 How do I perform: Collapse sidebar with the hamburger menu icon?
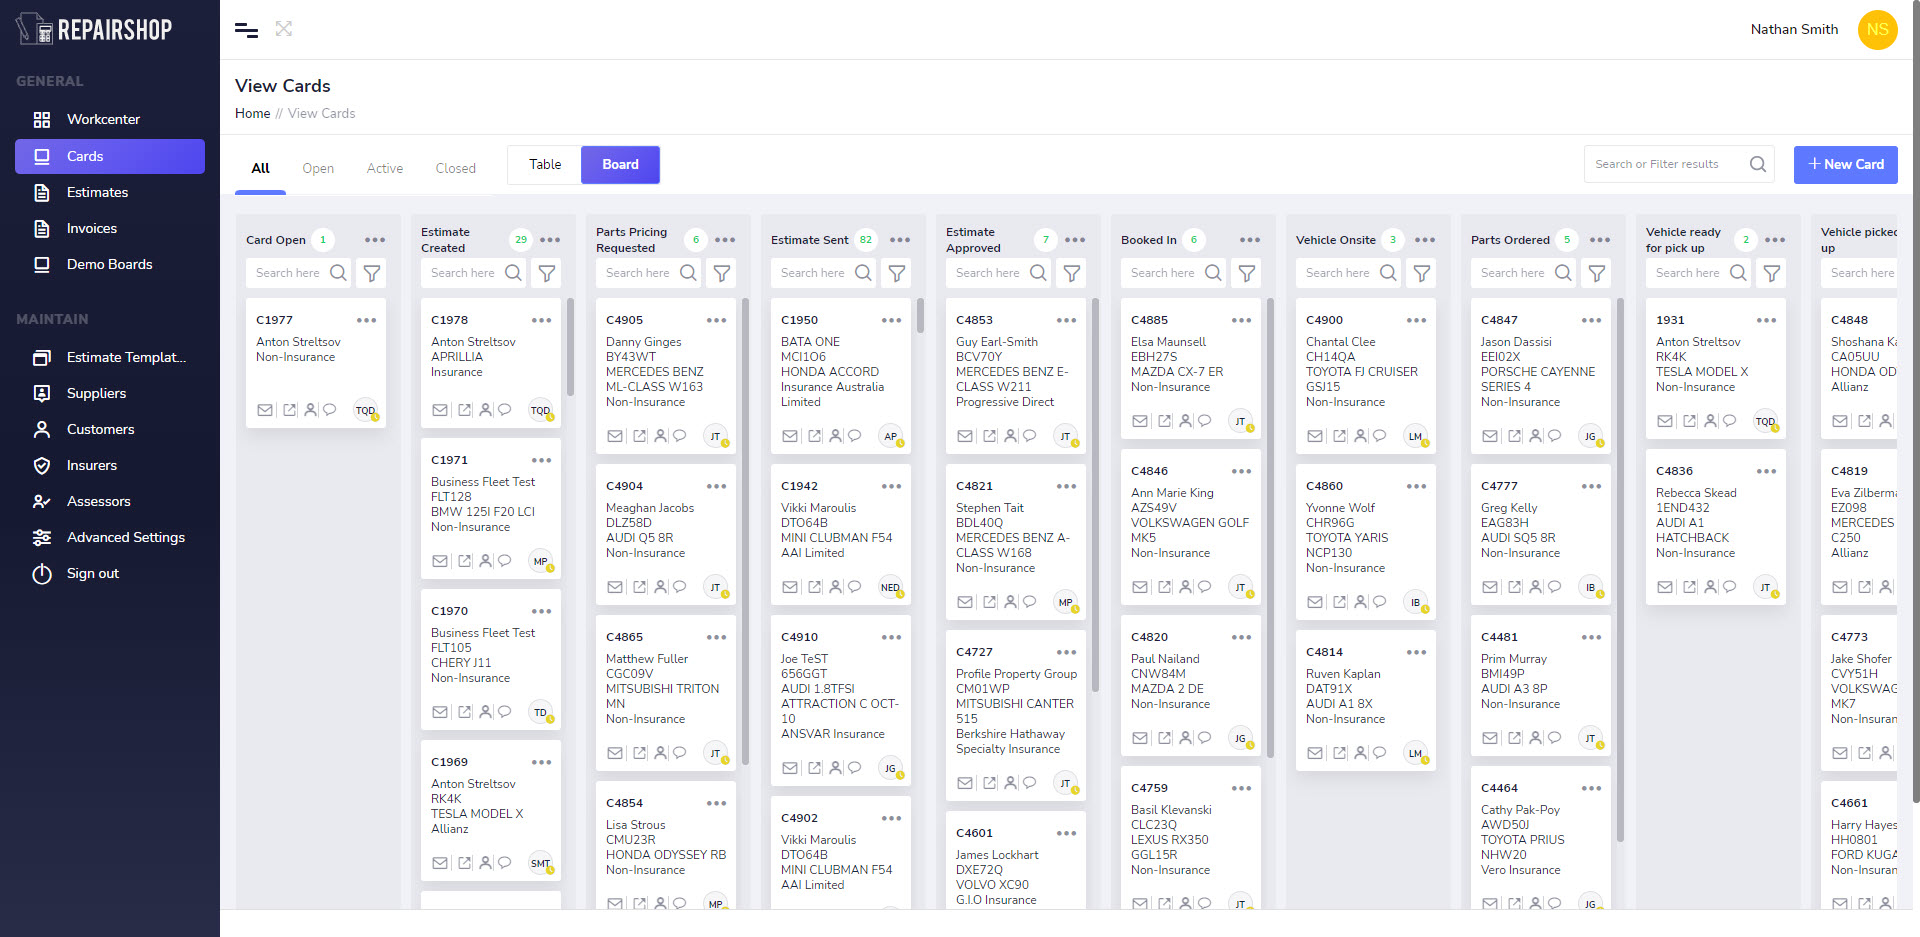246,30
